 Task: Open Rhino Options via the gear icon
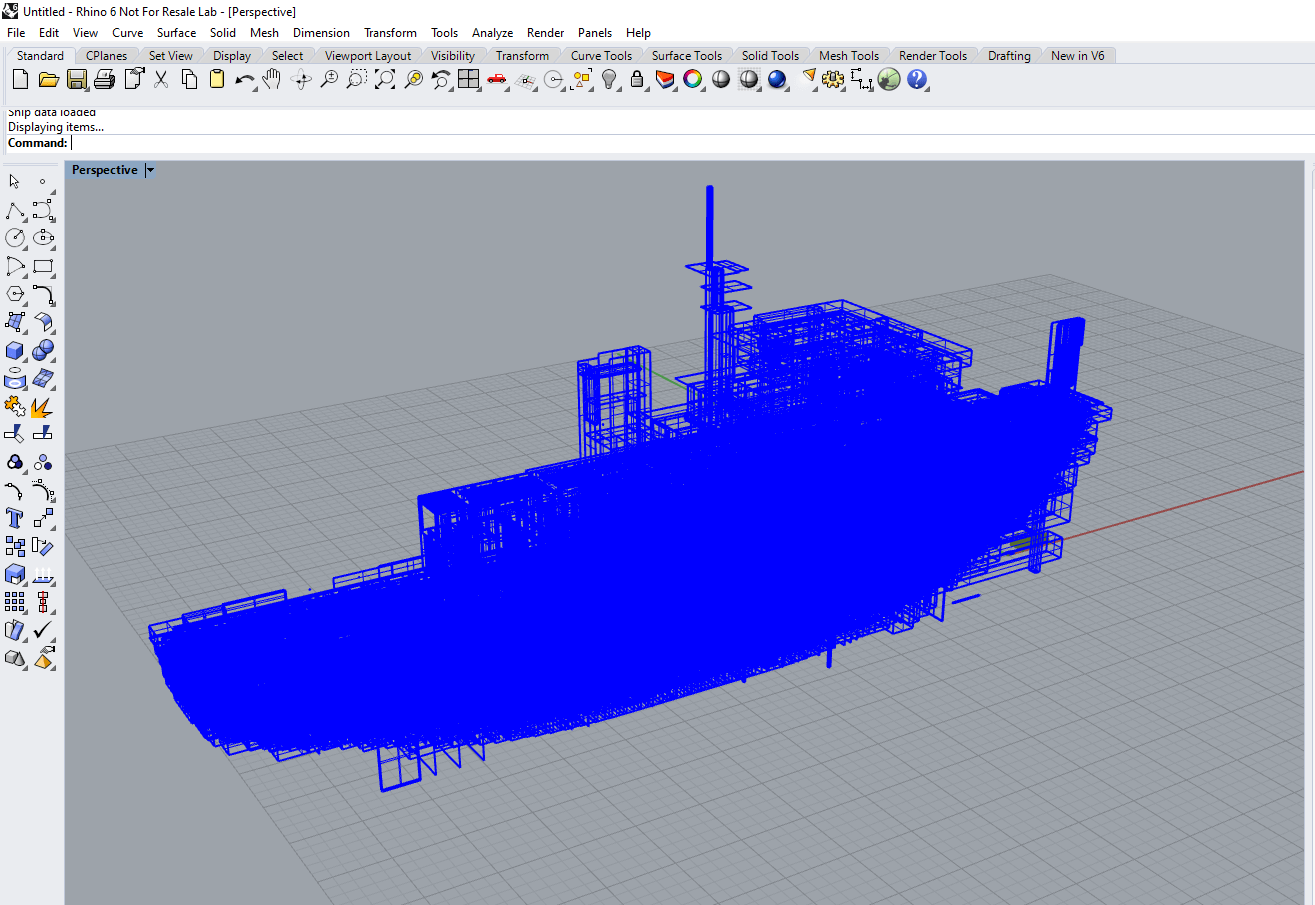[833, 80]
